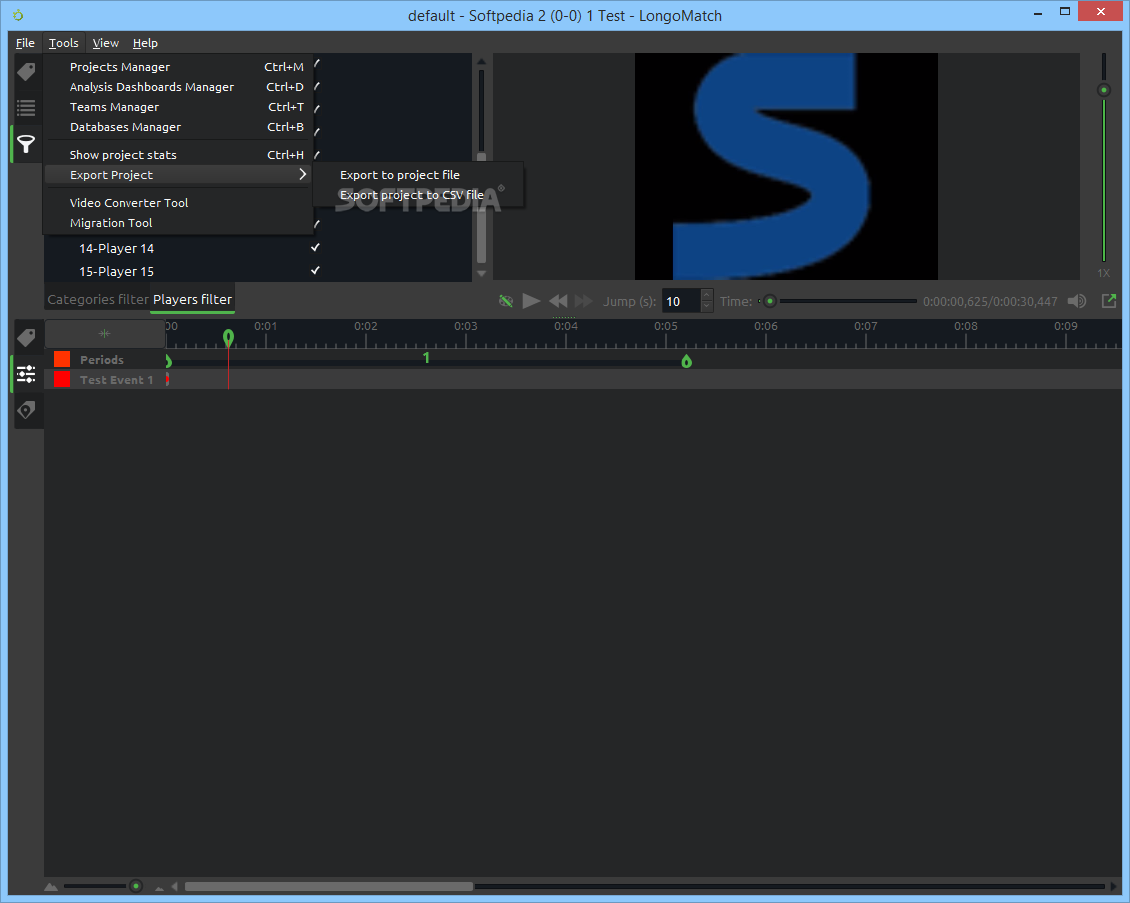Open the File menu
The width and height of the screenshot is (1130, 903).
25,43
